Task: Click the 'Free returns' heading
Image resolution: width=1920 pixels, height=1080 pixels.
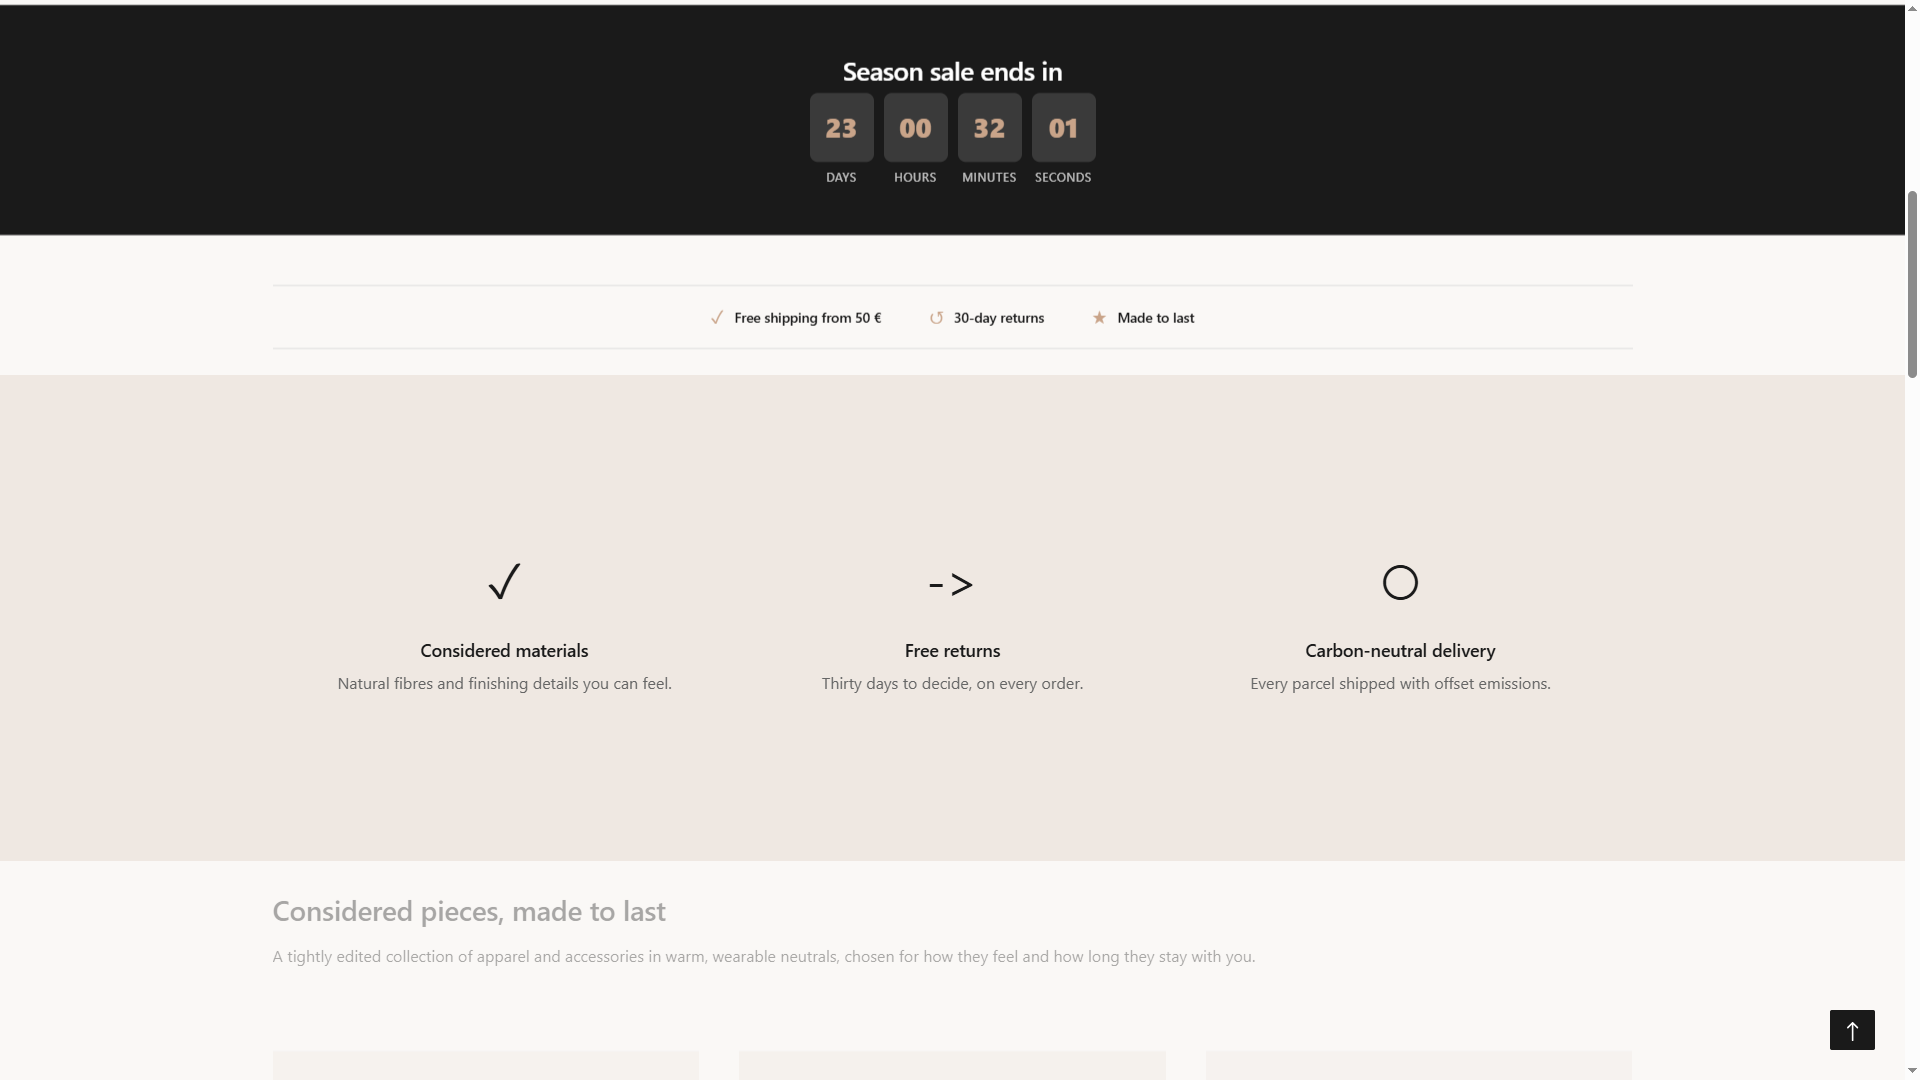Action: (952, 651)
